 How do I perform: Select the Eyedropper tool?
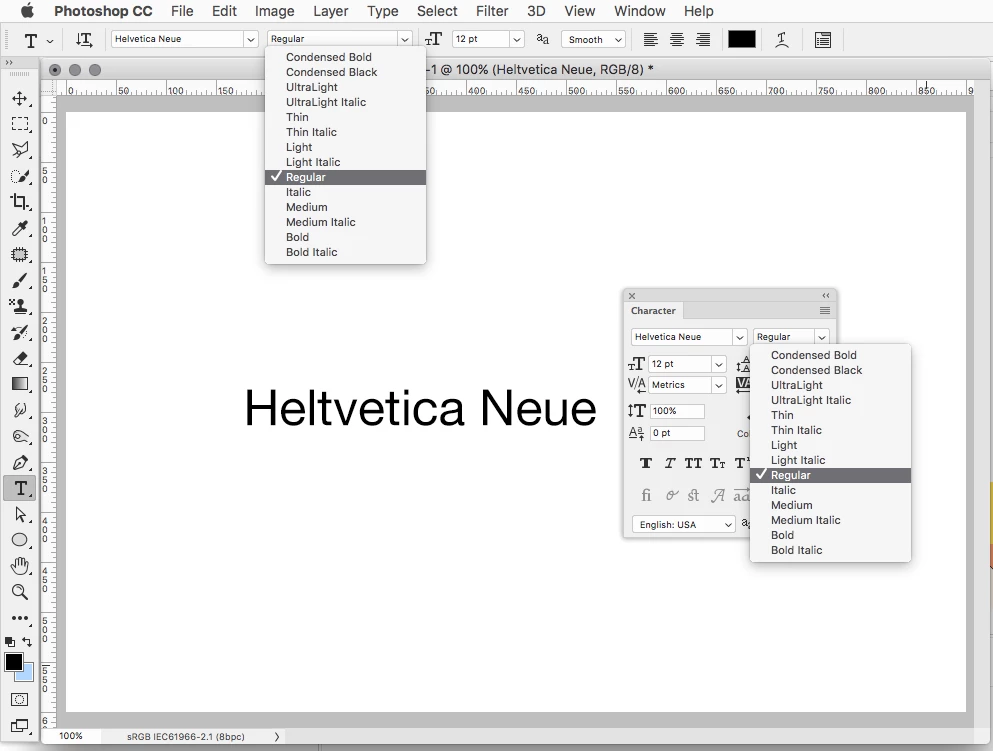click(x=20, y=228)
